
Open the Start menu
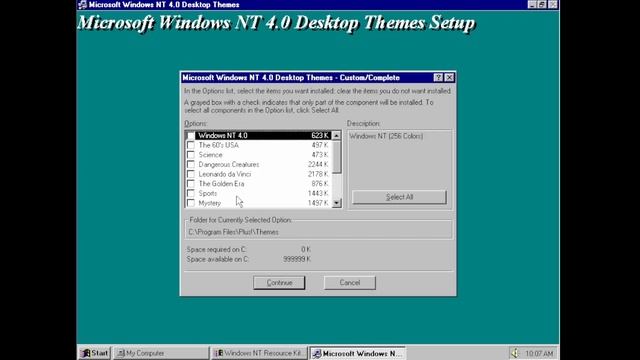tap(94, 353)
